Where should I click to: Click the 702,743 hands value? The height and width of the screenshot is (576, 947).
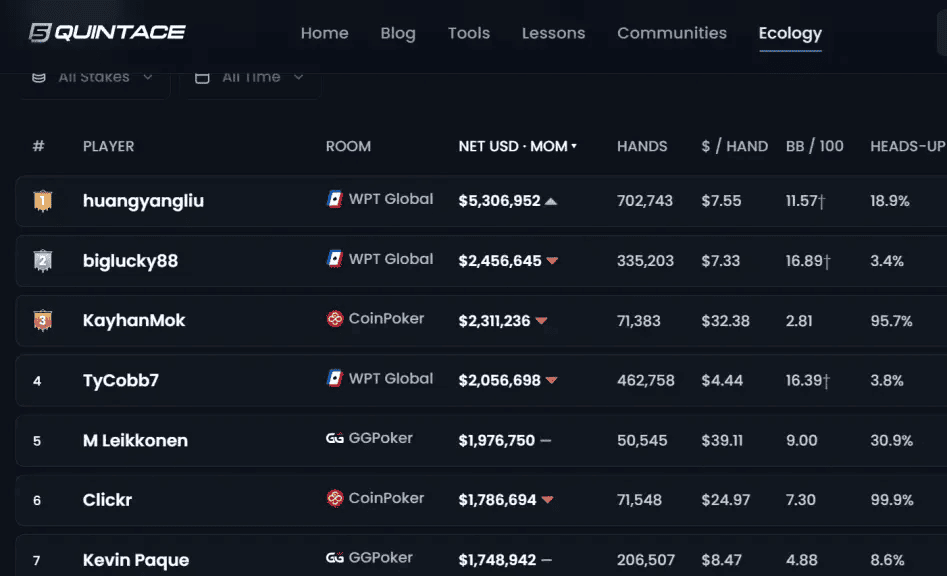point(644,200)
